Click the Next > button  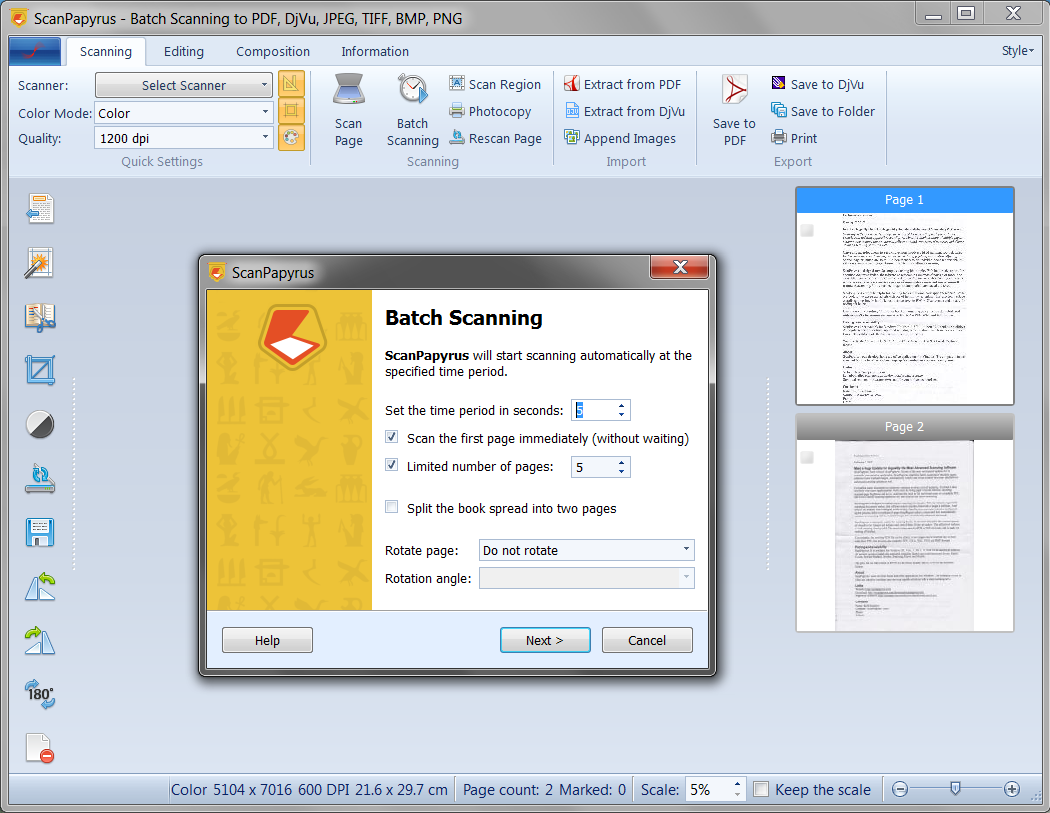tap(545, 640)
